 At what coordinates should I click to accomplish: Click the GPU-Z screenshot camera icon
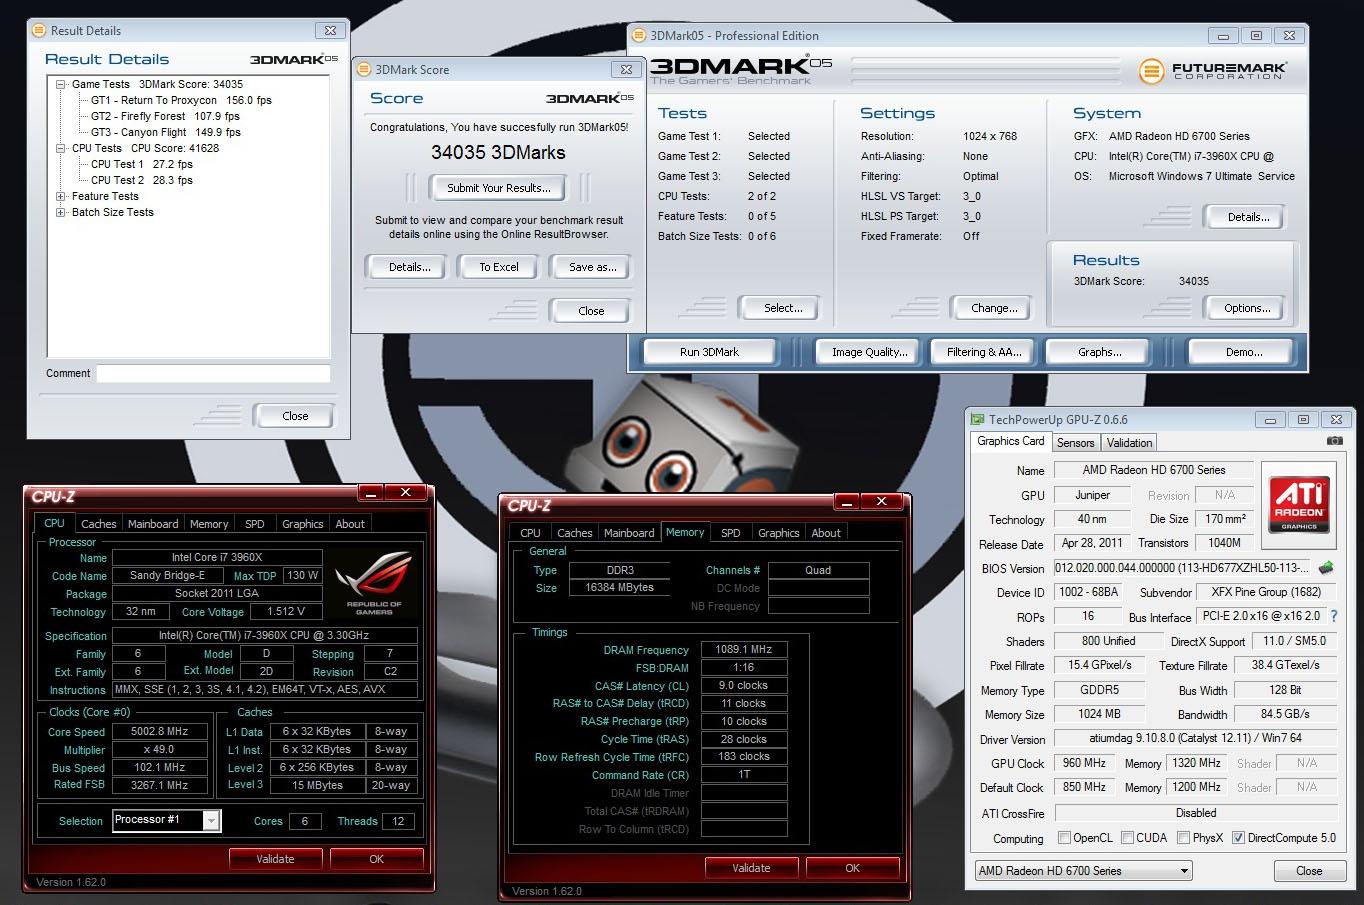(x=1334, y=441)
